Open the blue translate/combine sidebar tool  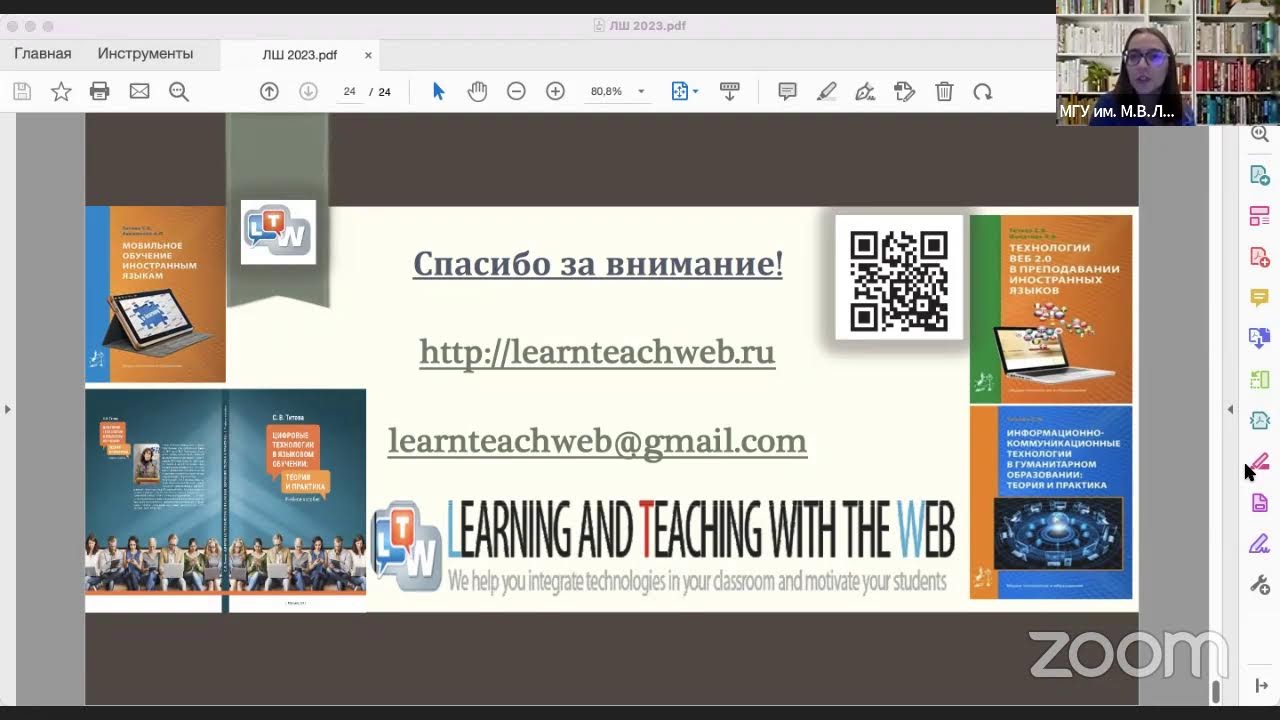click(x=1260, y=338)
